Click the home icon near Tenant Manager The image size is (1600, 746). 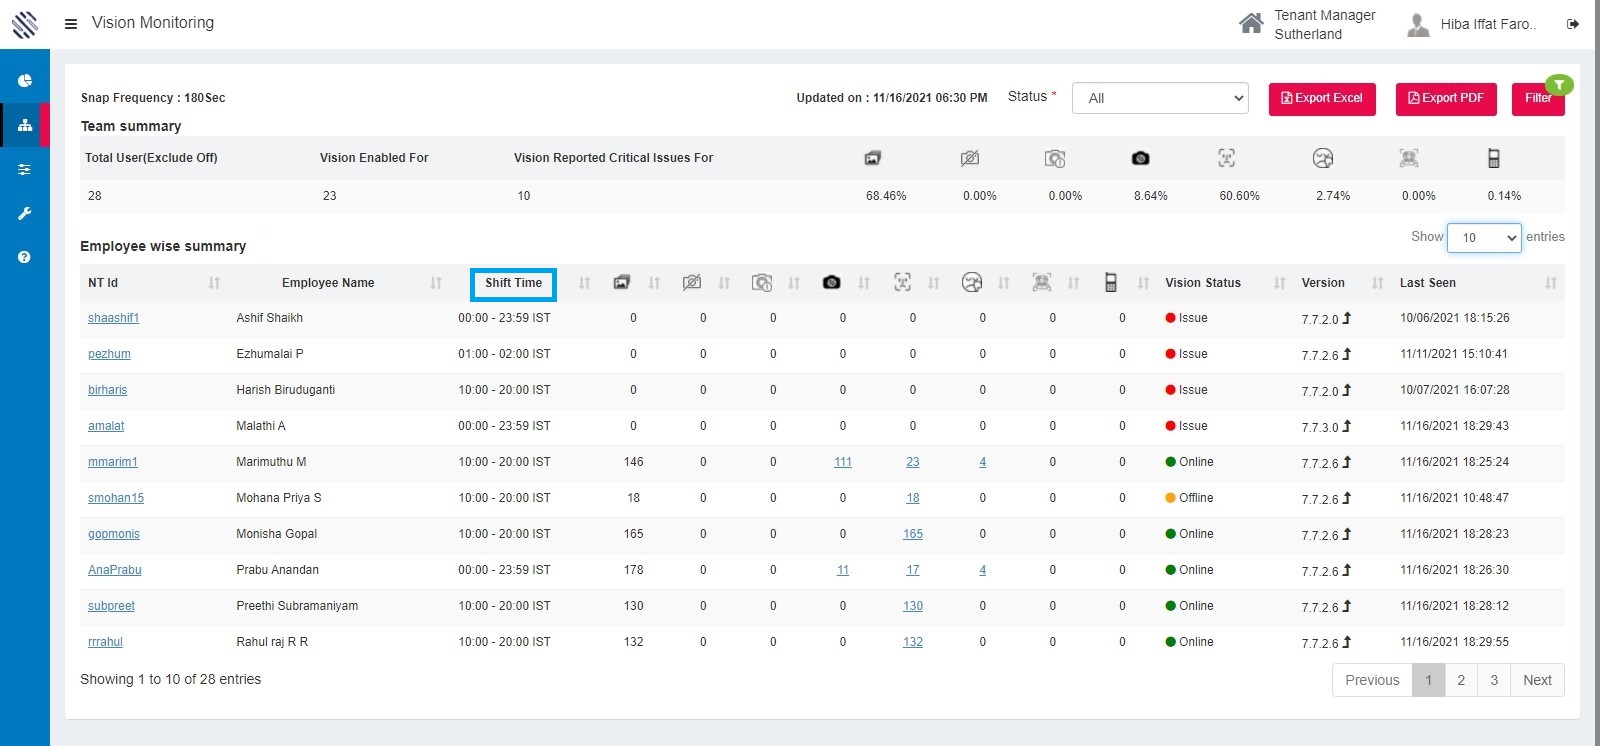click(1251, 24)
